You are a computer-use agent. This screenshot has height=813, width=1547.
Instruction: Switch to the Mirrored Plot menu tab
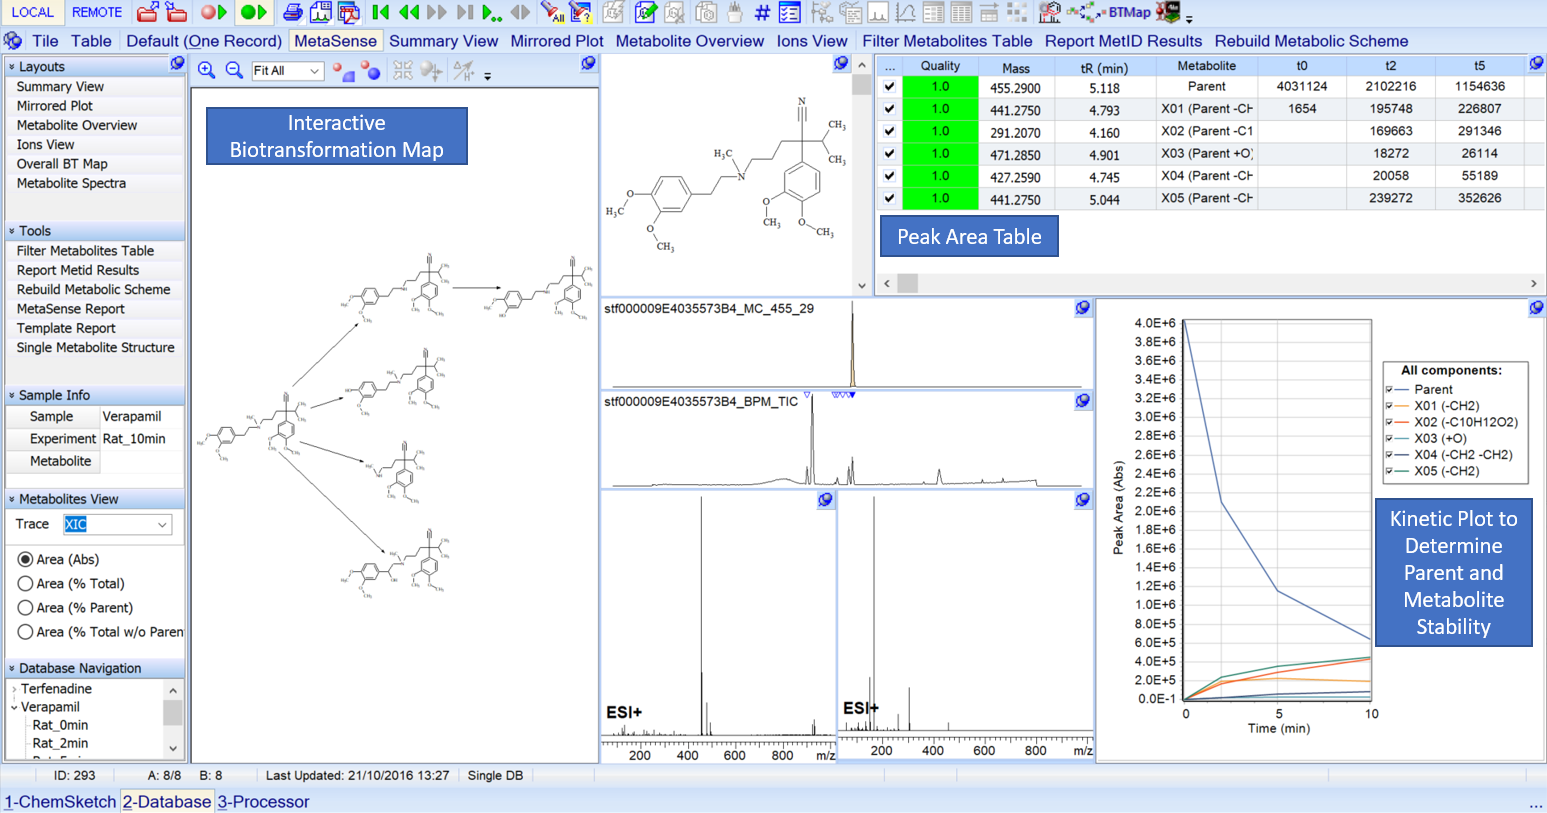click(x=556, y=41)
